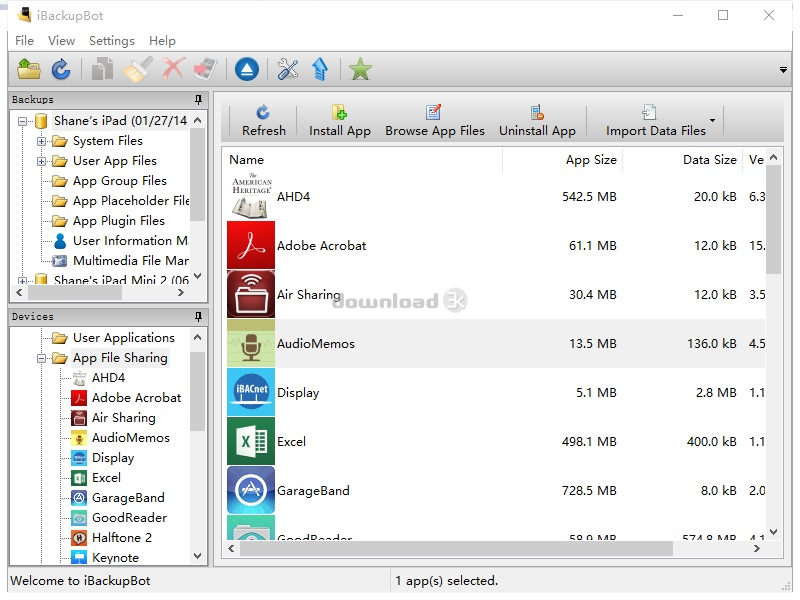Expand the Shane's iPad Mini 2 backup
800x600 pixels.
pyautogui.click(x=22, y=280)
